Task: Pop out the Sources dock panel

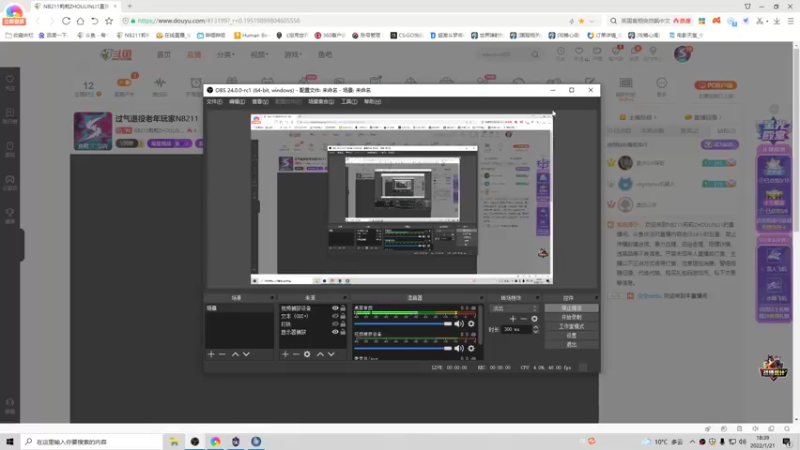Action: click(x=345, y=298)
